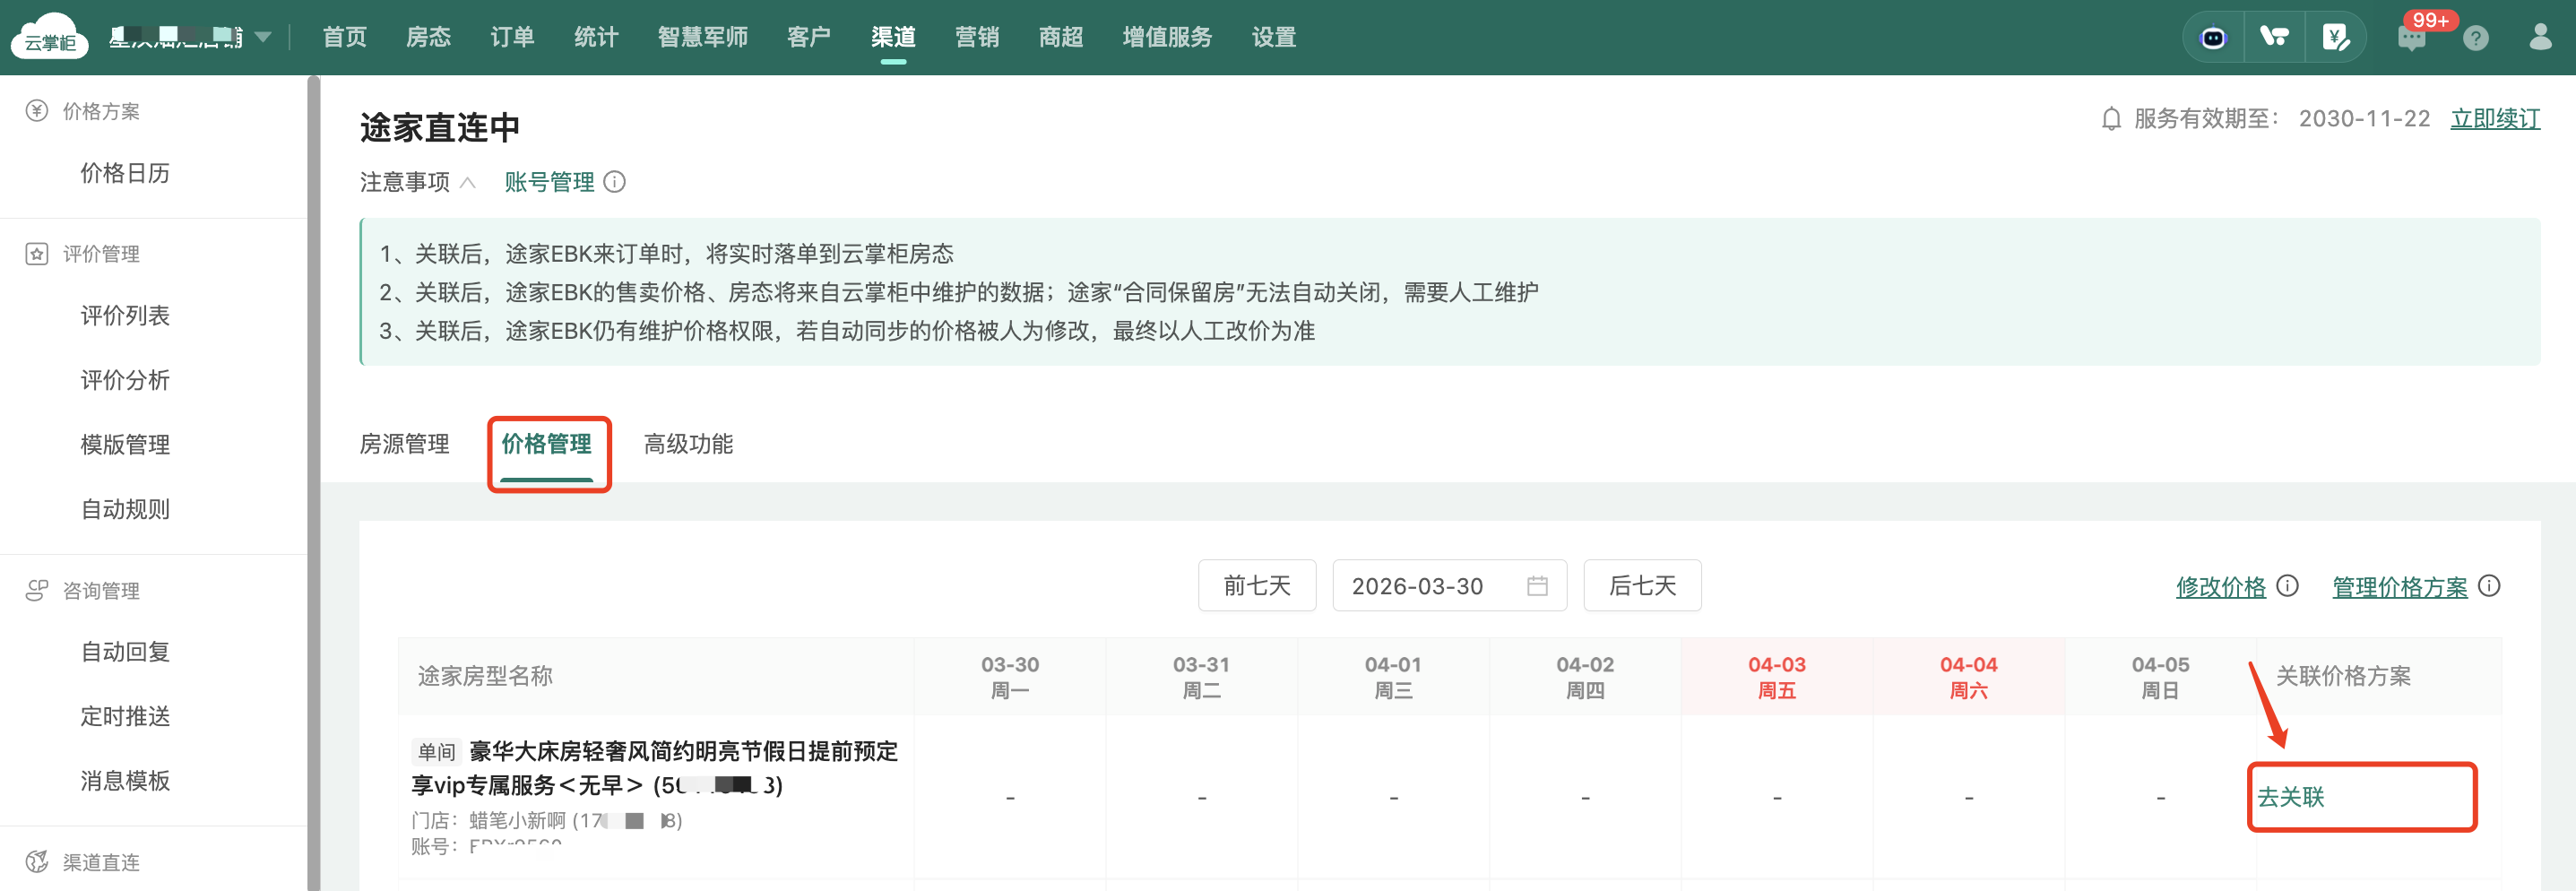Switch to the 高级功能 tab

click(x=688, y=444)
